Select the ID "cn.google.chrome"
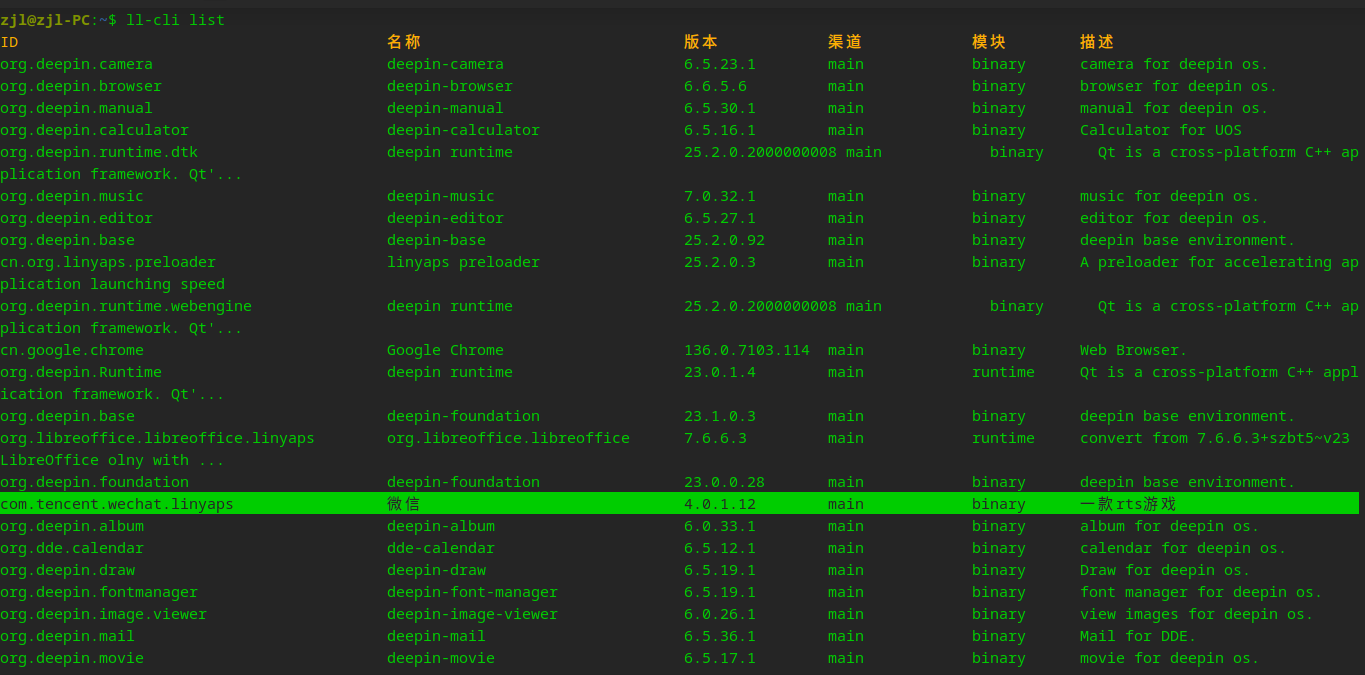 (72, 350)
